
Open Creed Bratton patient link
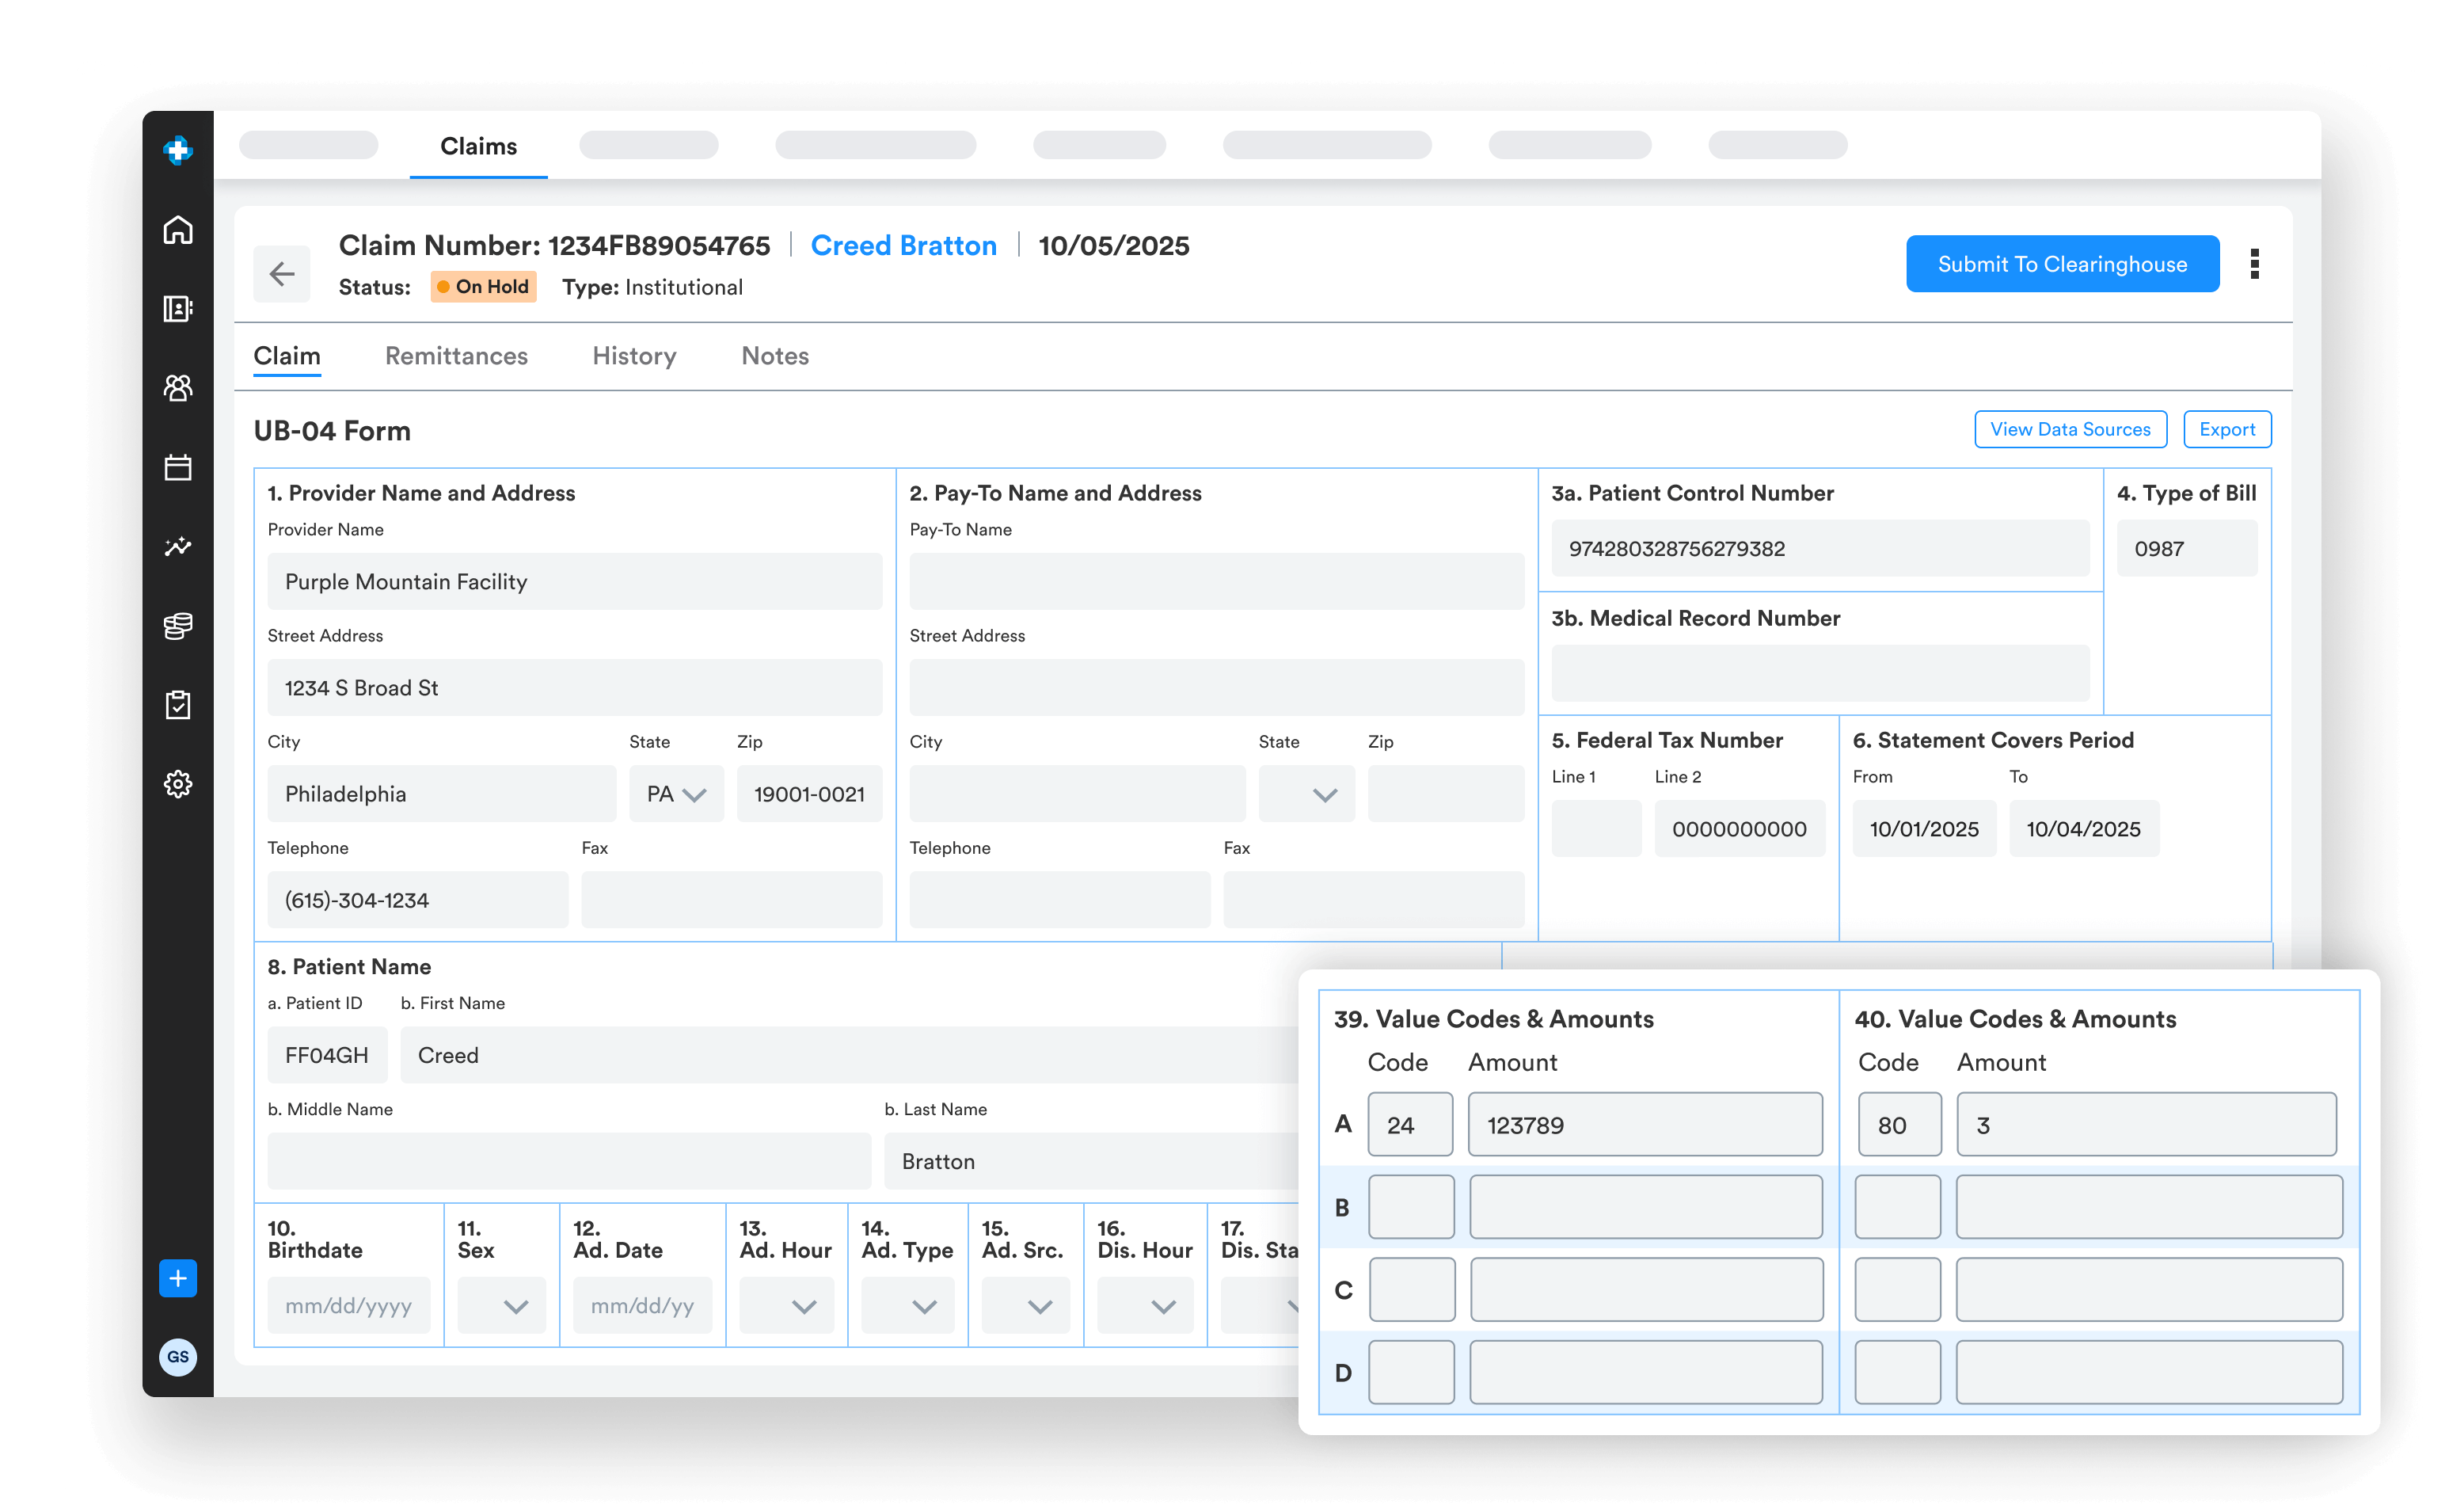903,246
